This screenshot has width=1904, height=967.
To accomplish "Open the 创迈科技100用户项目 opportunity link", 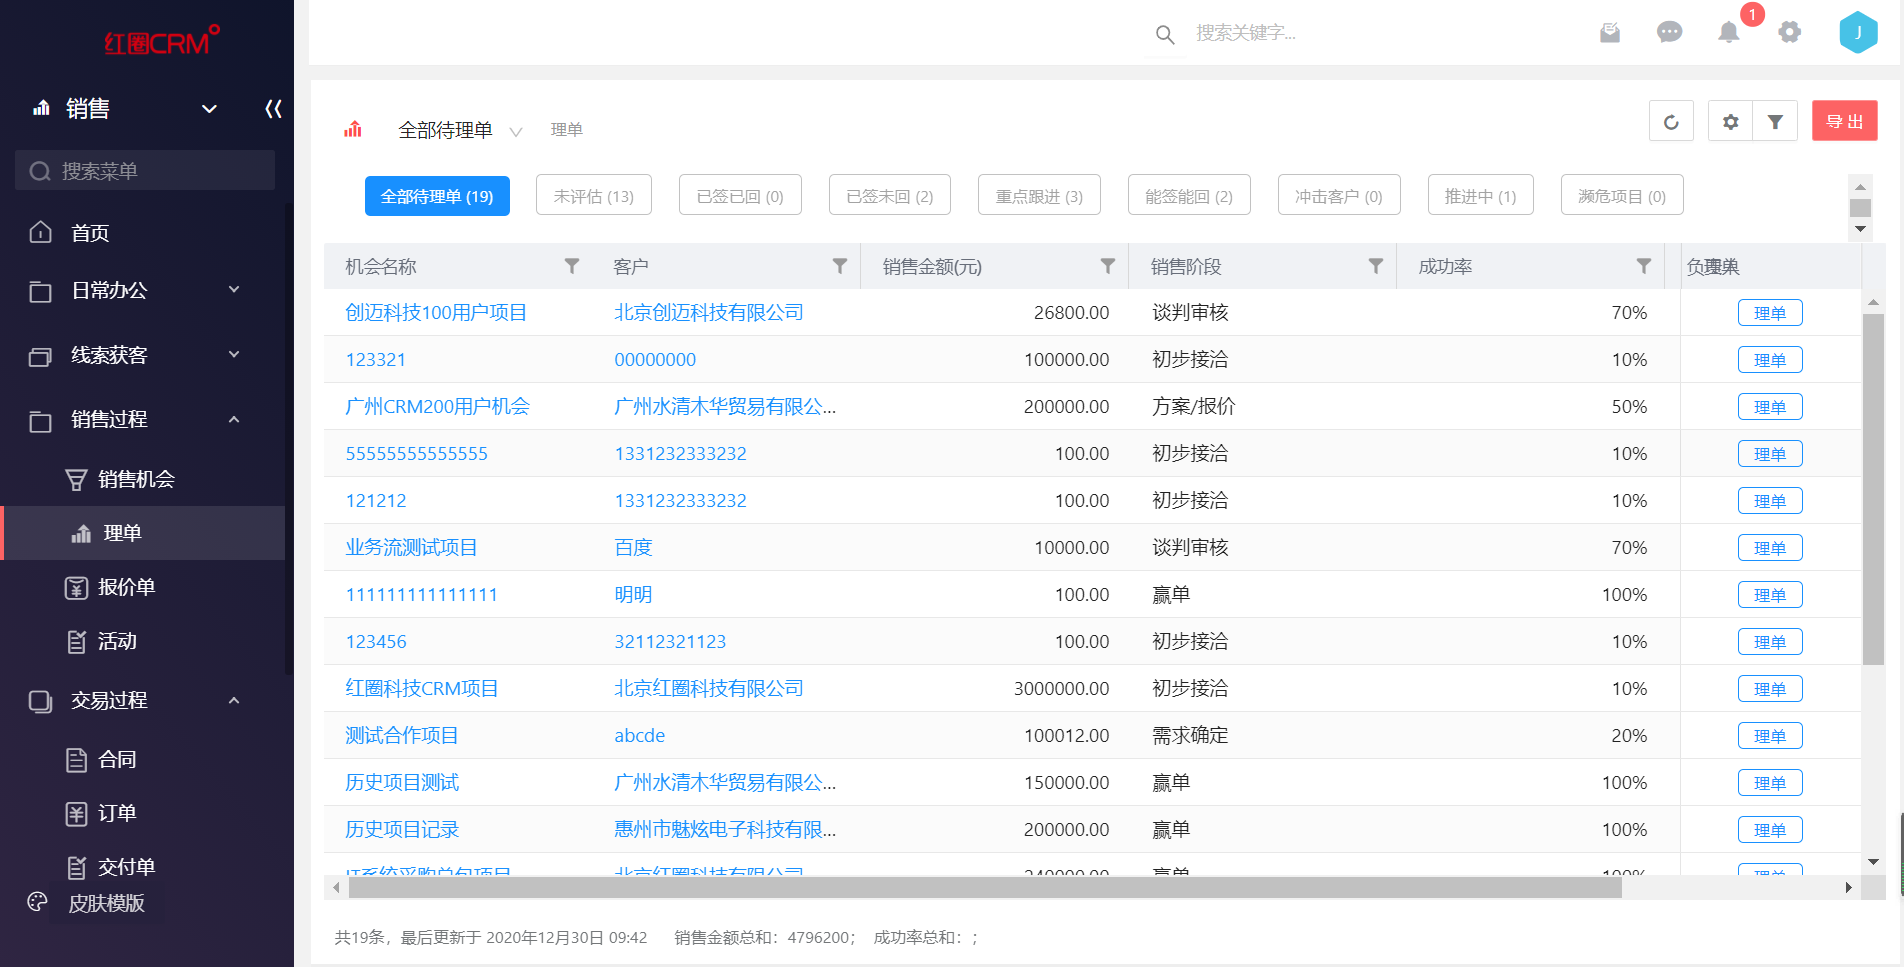I will 436,313.
